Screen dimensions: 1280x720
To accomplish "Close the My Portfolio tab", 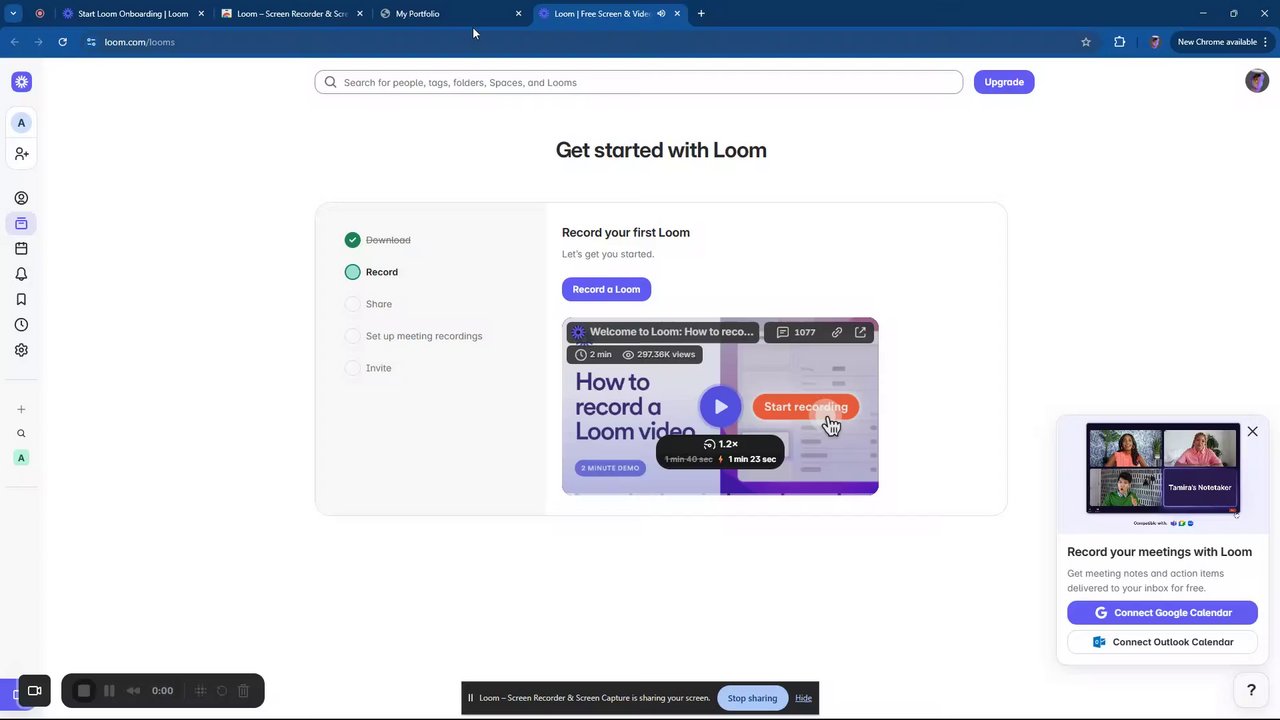I will (518, 14).
